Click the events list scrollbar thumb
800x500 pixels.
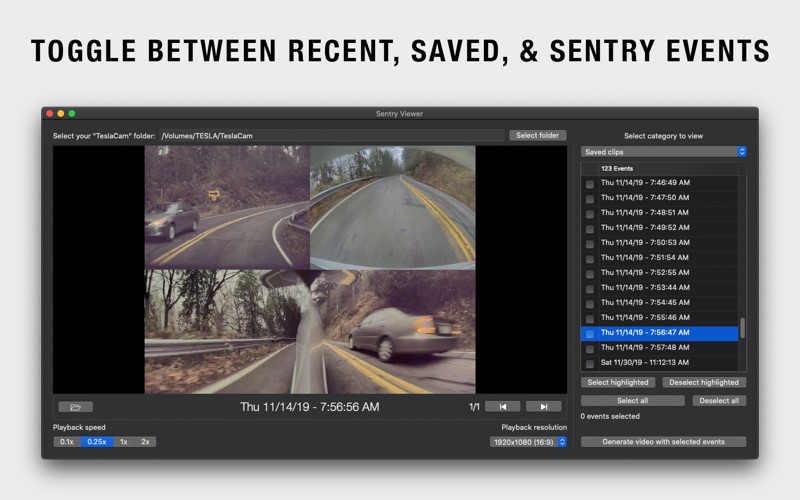(742, 328)
